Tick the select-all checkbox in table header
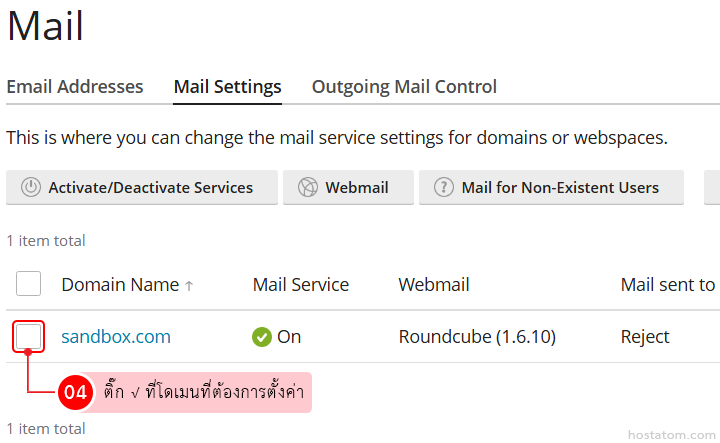Screen dimensions: 720x443 (x=29, y=284)
